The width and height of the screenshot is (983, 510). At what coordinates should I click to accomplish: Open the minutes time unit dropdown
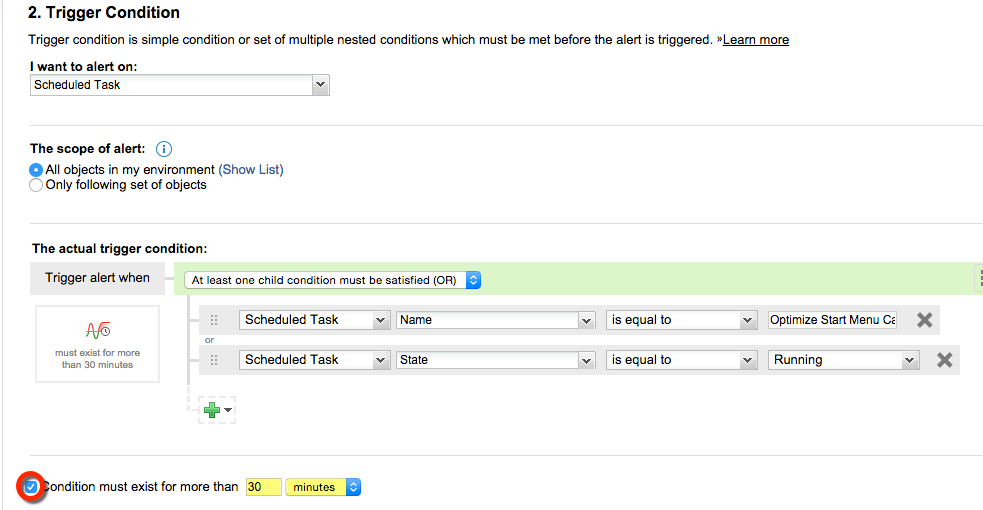(x=322, y=487)
